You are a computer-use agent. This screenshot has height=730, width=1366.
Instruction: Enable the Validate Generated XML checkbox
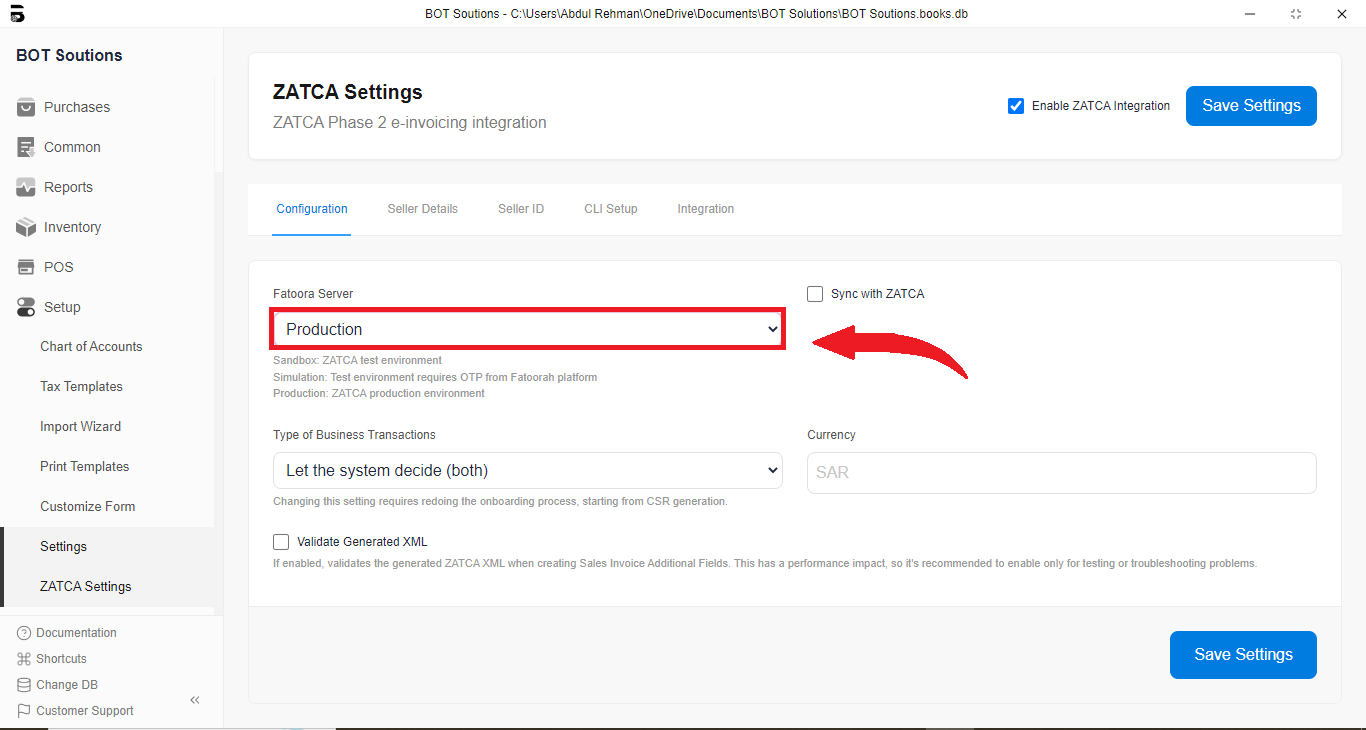[281, 542]
